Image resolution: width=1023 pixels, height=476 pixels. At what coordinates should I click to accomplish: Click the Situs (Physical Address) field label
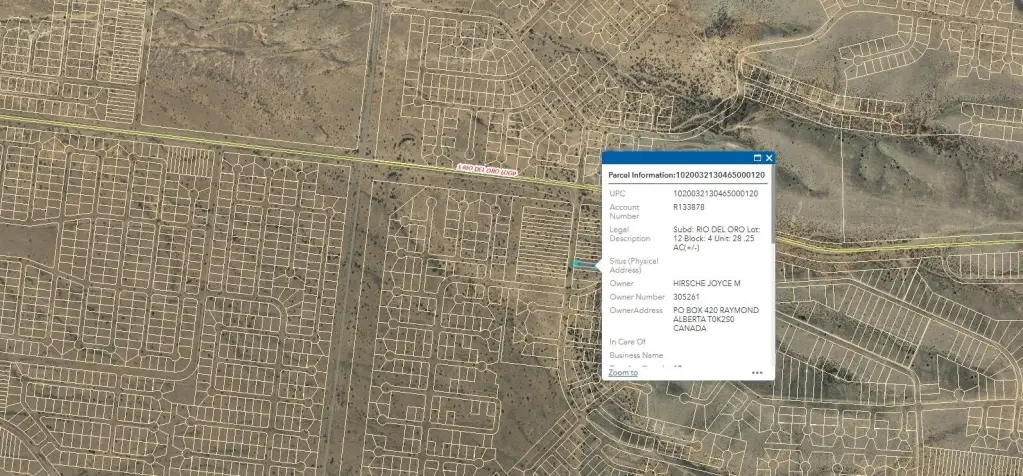tap(636, 265)
